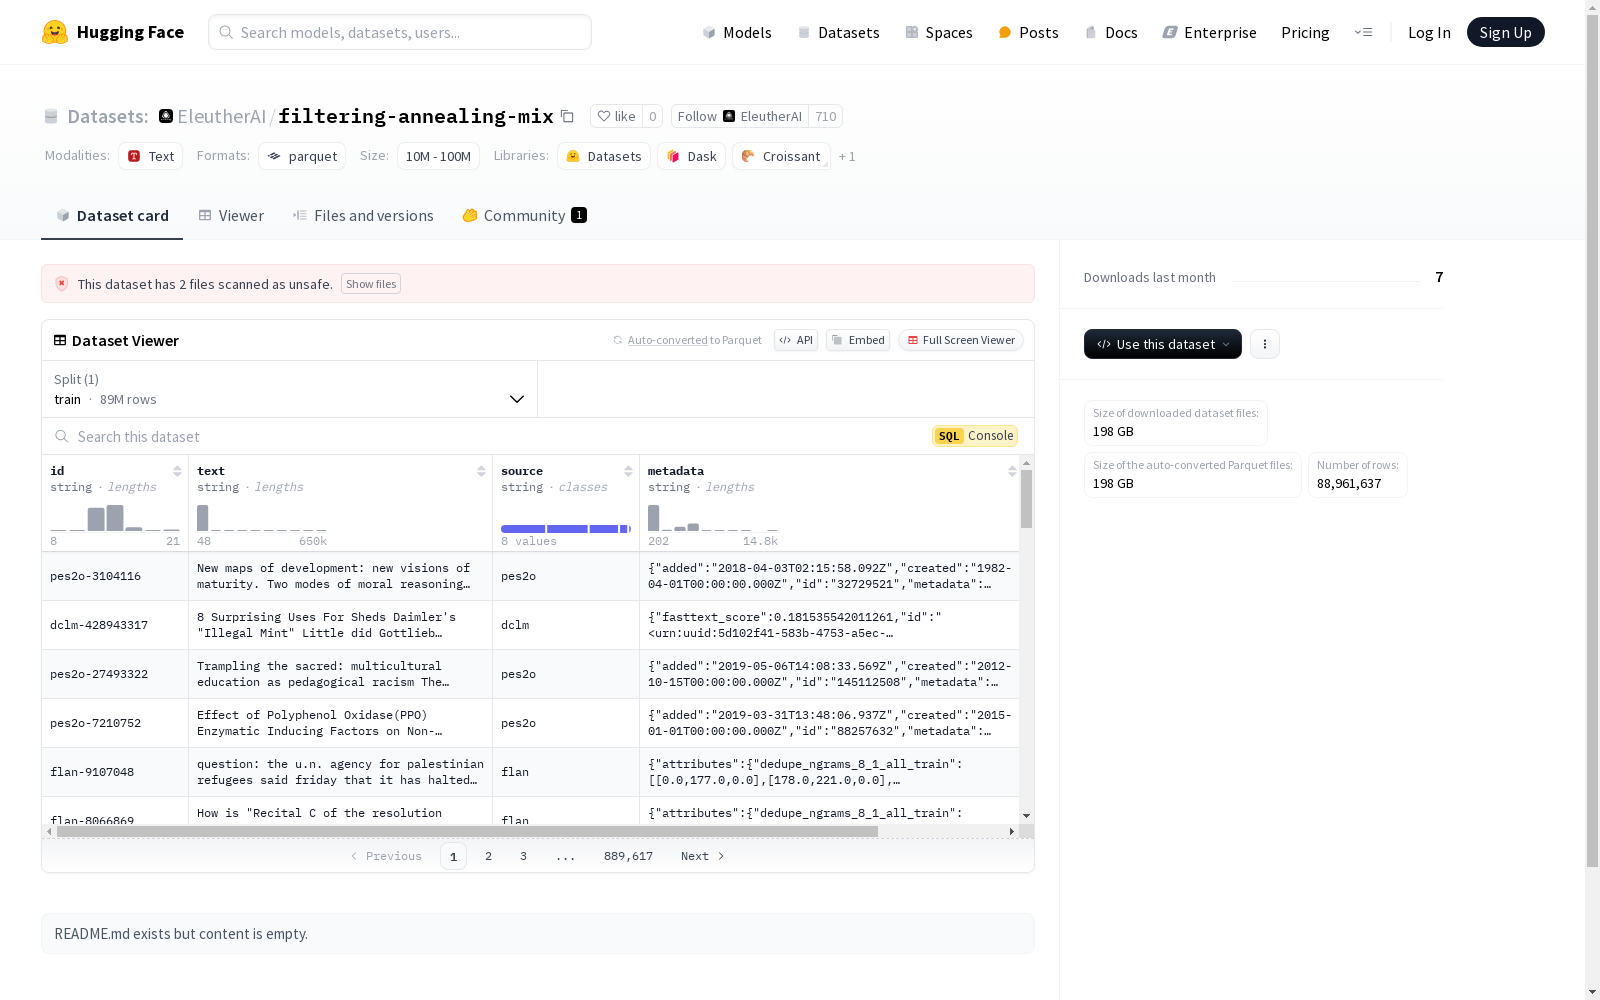Click the EleutherAI organization avatar

(x=166, y=116)
